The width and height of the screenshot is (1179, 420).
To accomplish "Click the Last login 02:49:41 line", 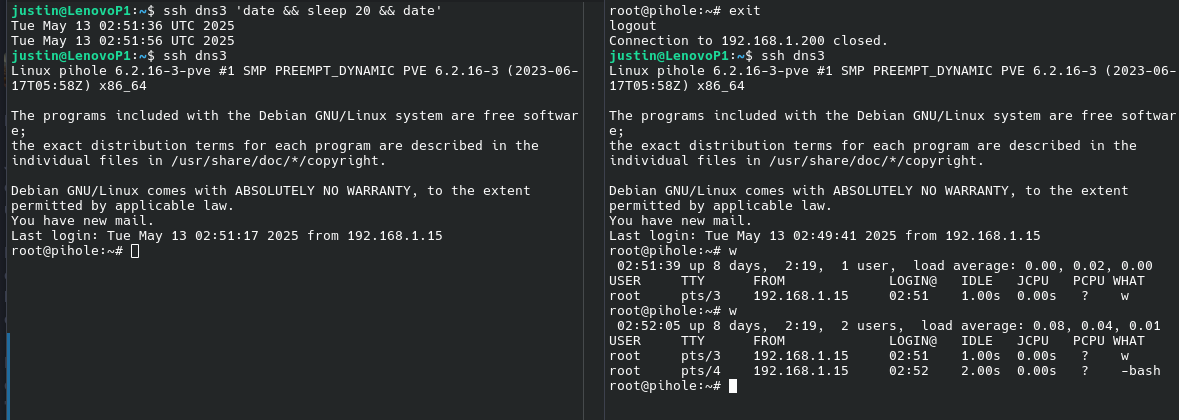I will pyautogui.click(x=824, y=236).
